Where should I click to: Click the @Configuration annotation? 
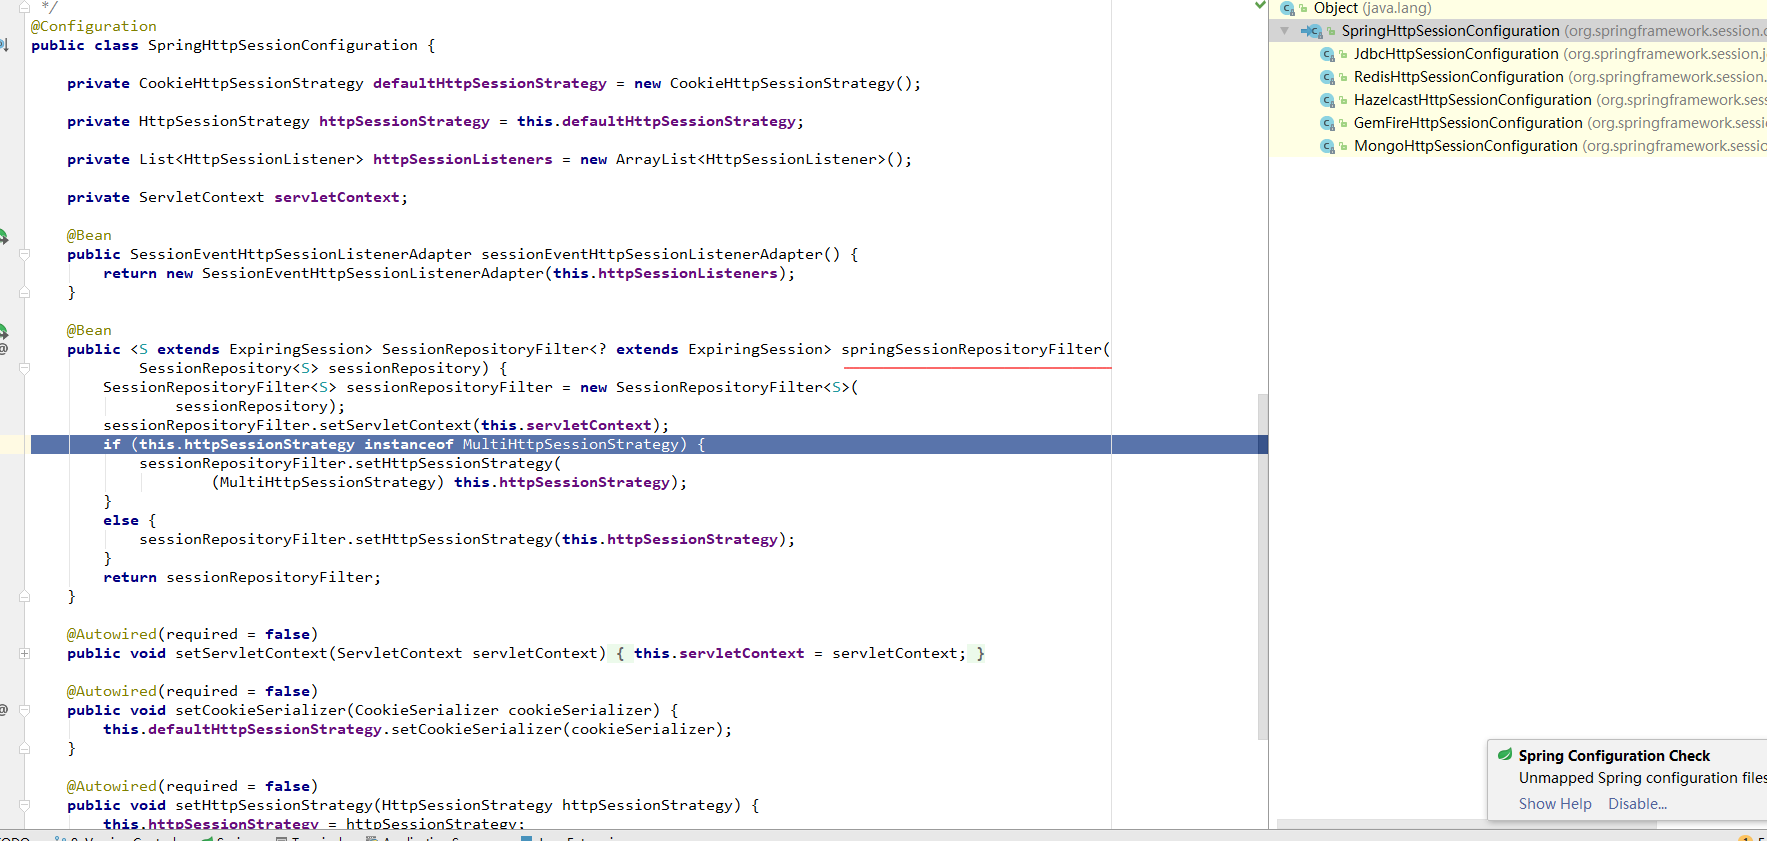coord(94,26)
